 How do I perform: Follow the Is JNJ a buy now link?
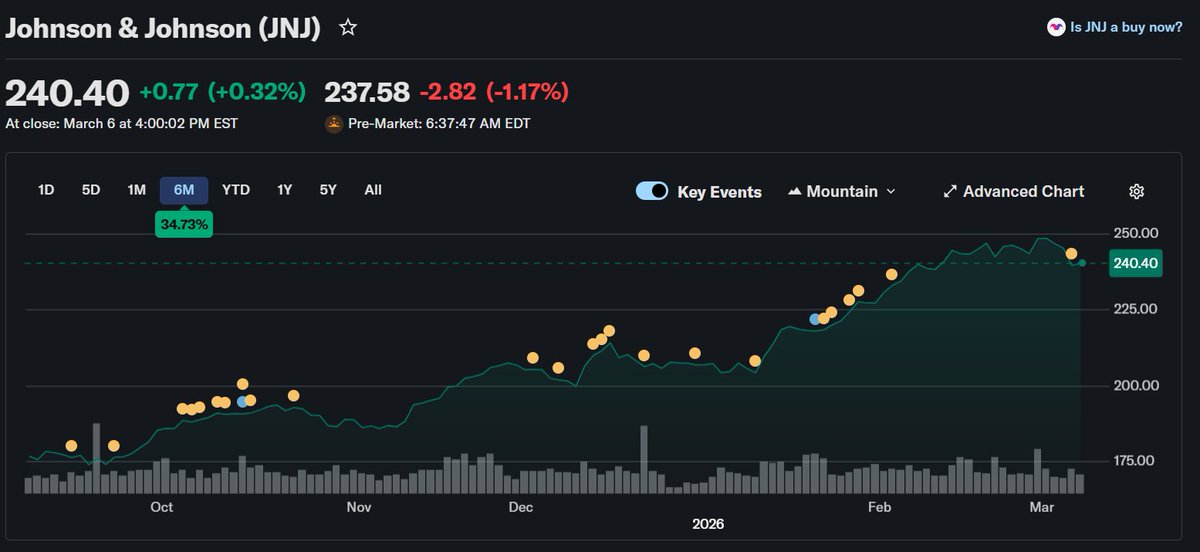(1126, 27)
